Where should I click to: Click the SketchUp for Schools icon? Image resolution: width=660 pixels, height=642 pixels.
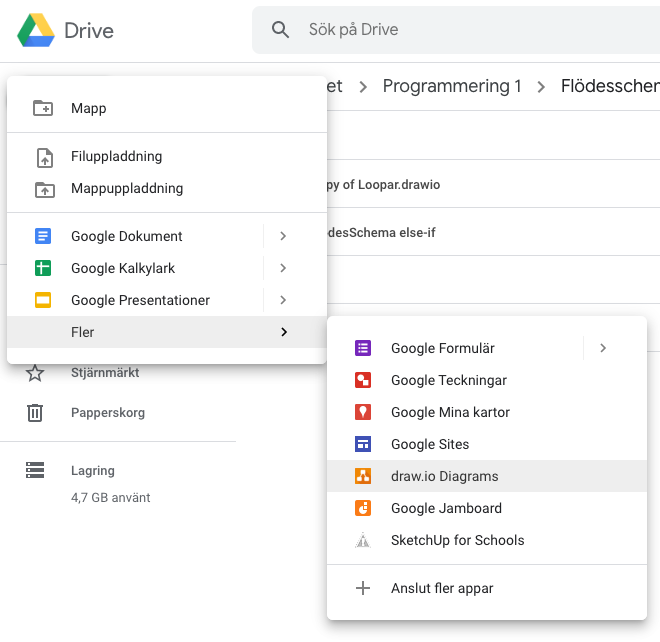coord(363,540)
